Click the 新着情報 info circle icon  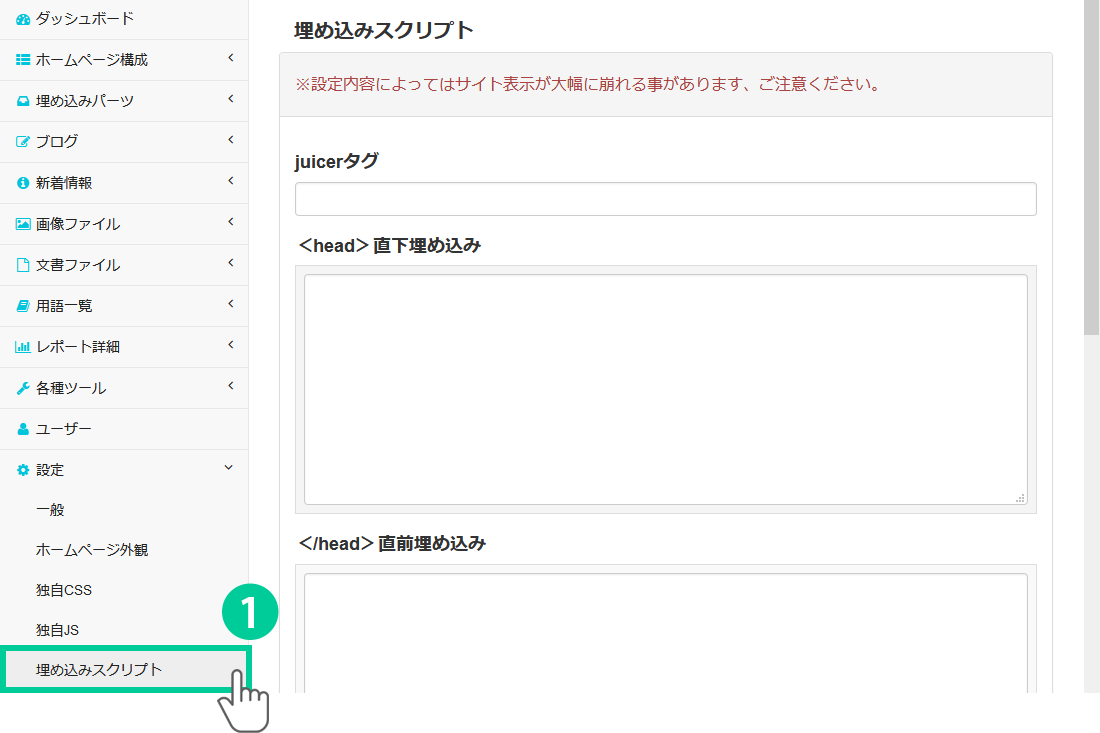(x=23, y=183)
